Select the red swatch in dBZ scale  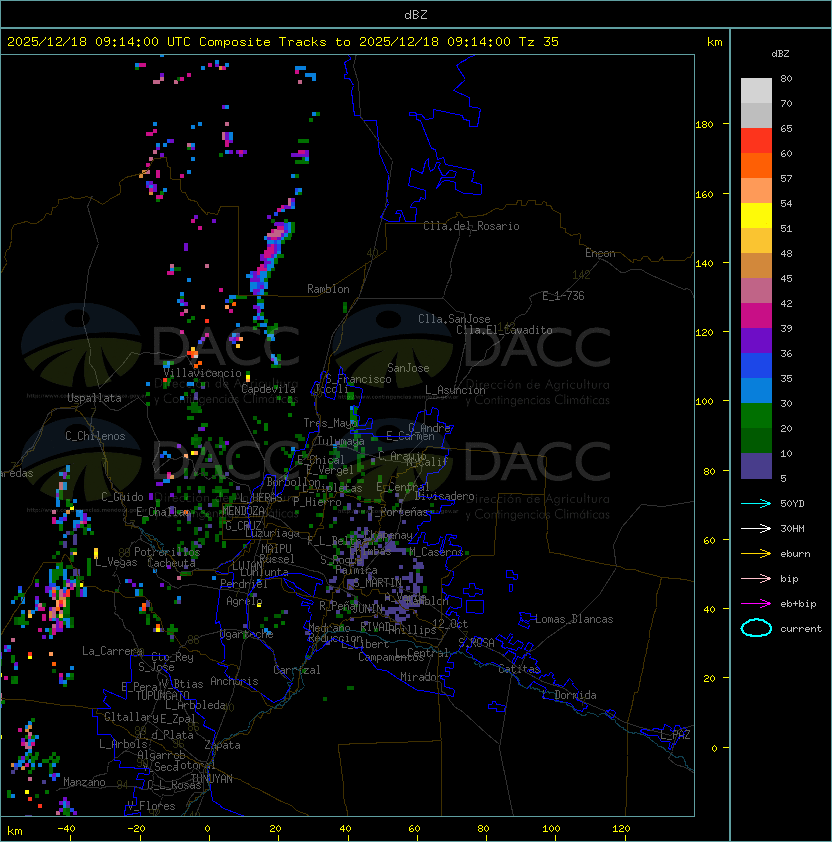[756, 140]
